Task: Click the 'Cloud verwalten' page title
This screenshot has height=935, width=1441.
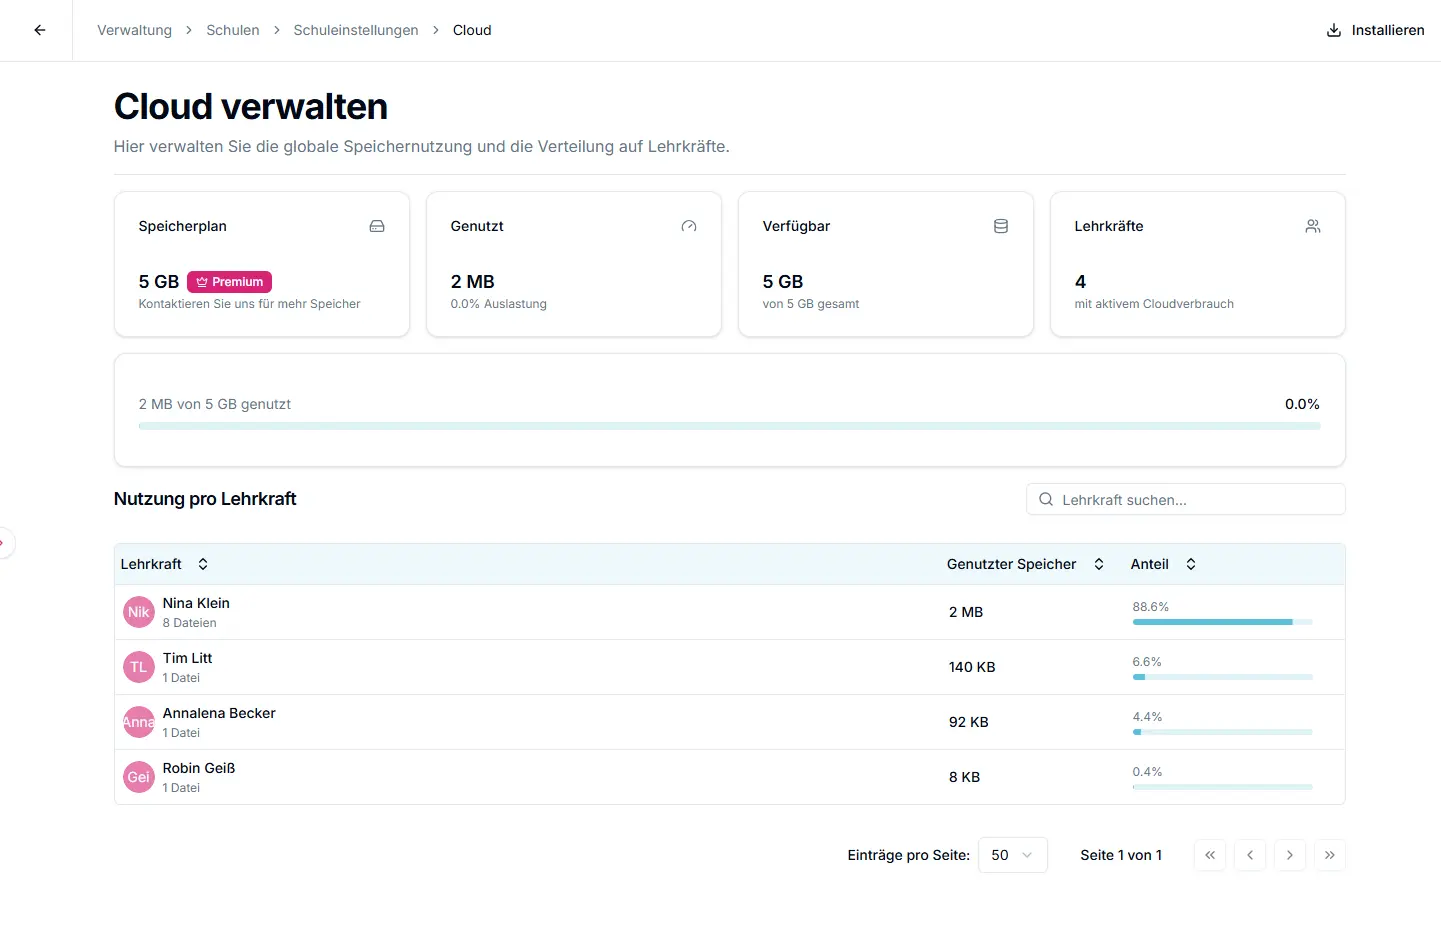Action: click(251, 107)
